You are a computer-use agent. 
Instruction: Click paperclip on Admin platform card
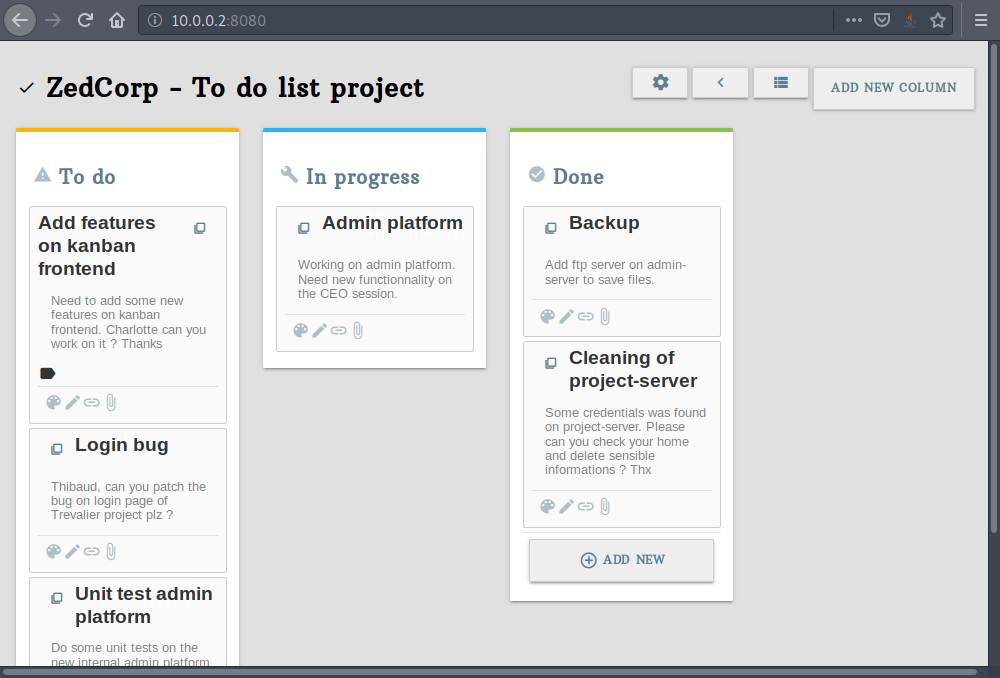click(358, 330)
